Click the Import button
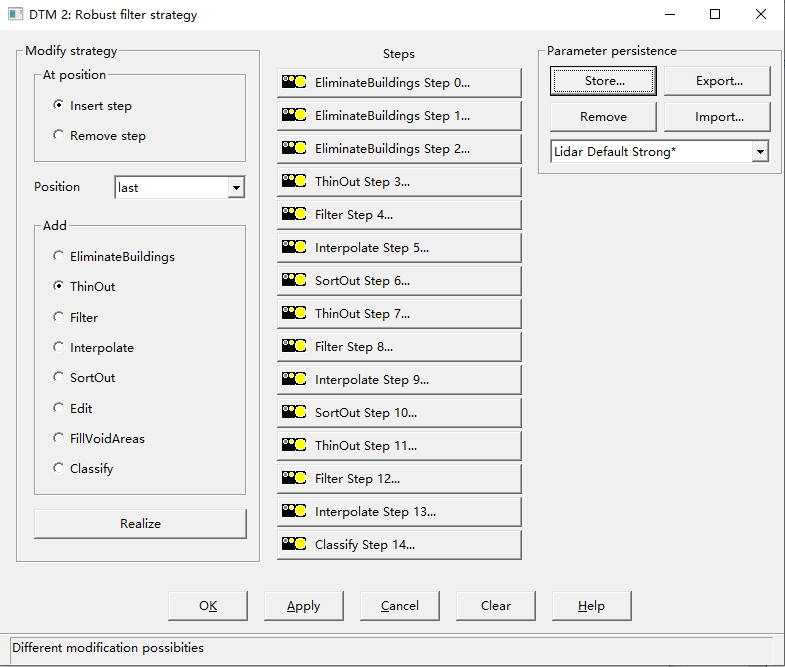This screenshot has height=667, width=785. tap(718, 117)
